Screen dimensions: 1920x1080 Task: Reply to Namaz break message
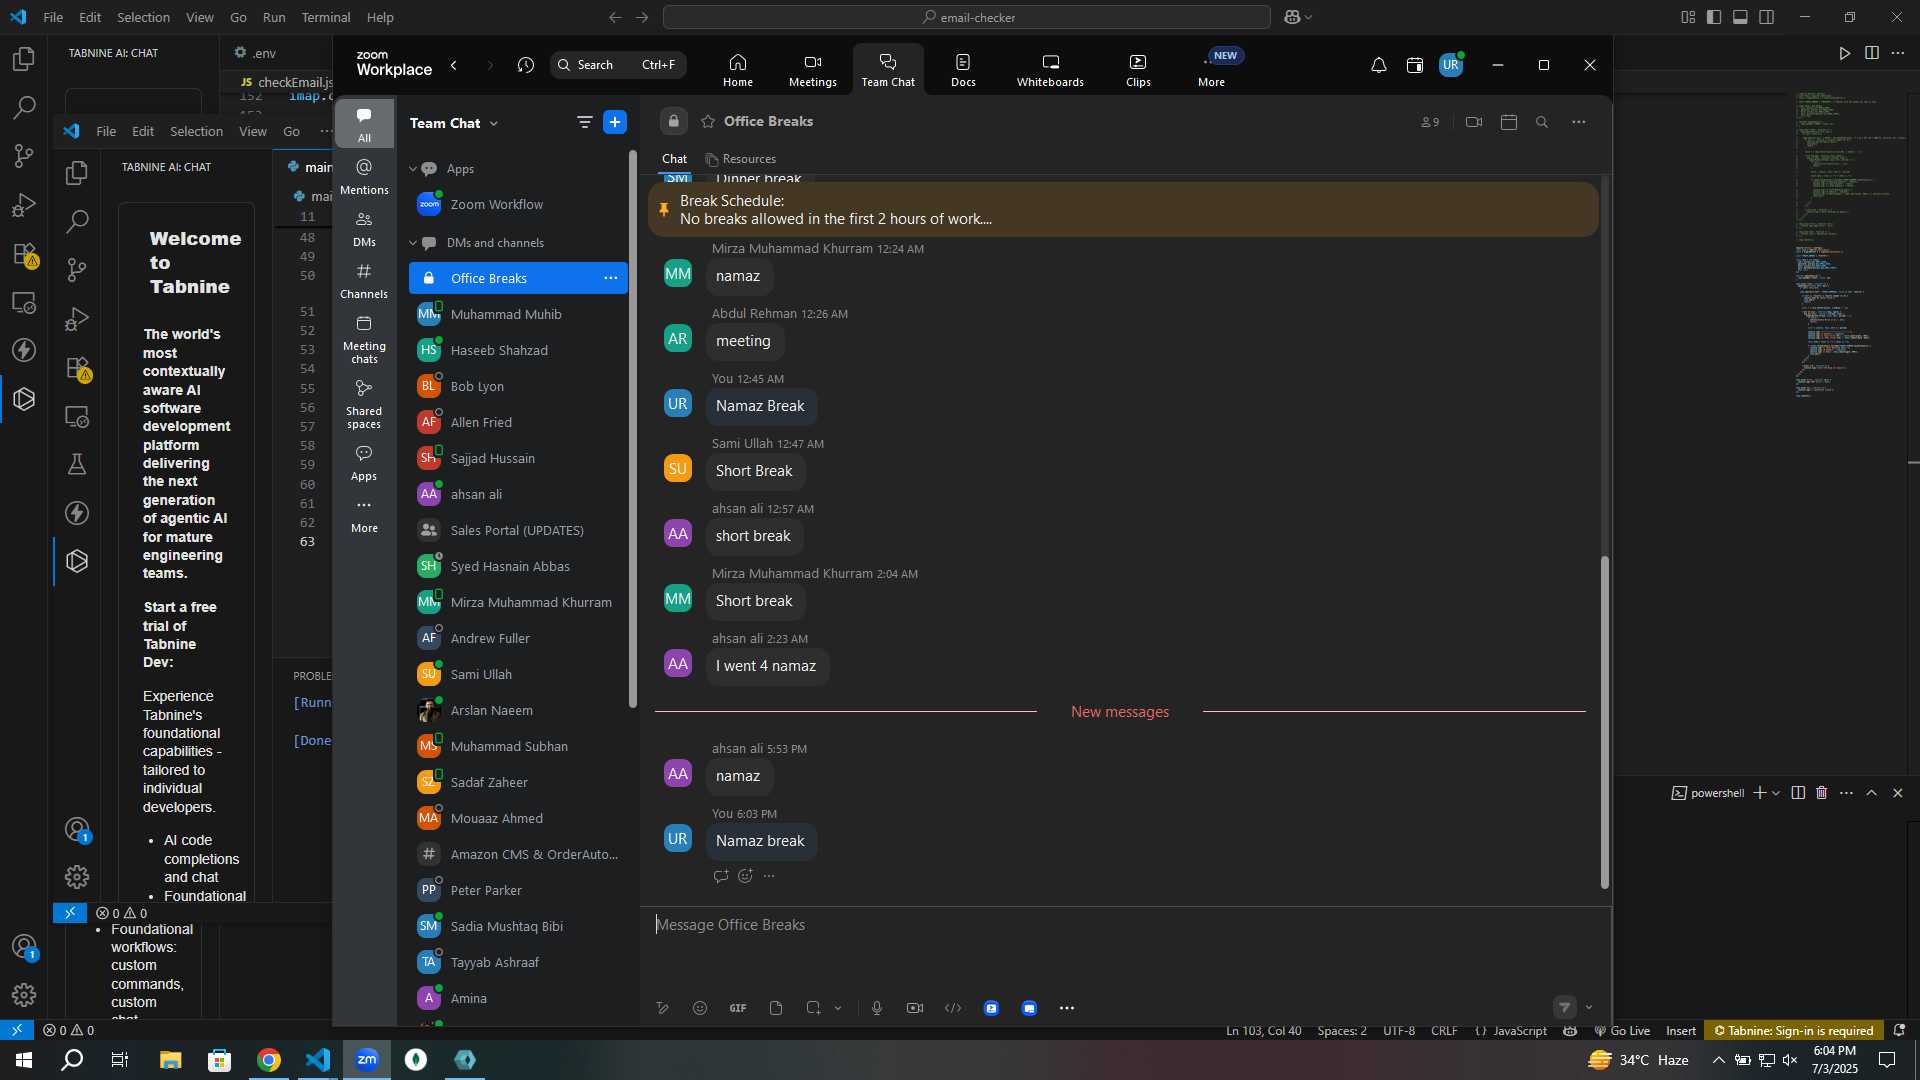point(721,876)
